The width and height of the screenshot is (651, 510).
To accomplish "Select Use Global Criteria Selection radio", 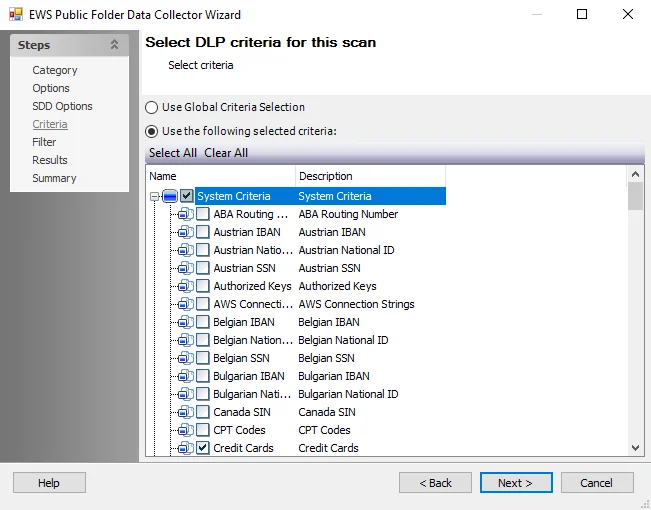I will coord(152,108).
